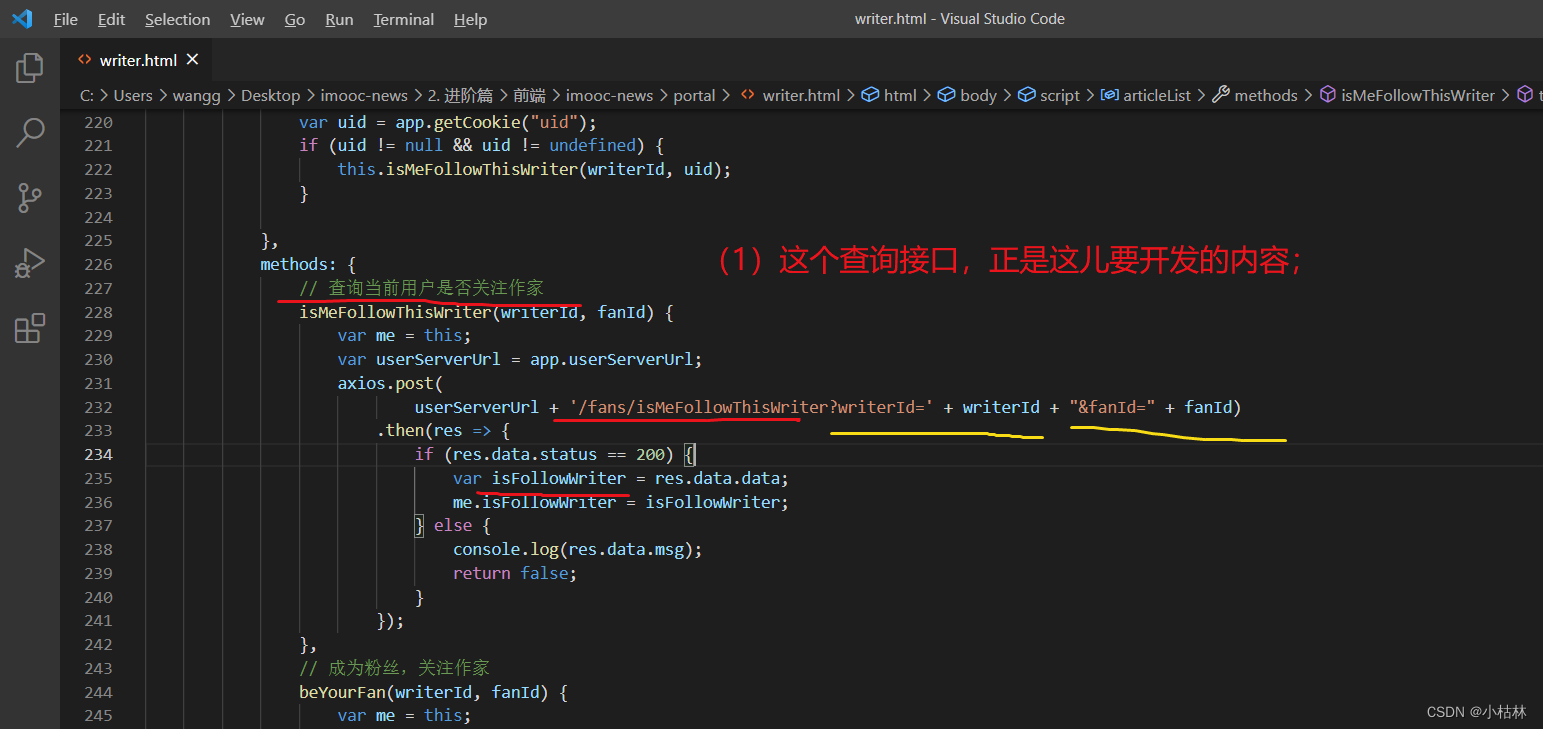Open the File menu
Viewport: 1543px width, 729px height.
[x=66, y=19]
